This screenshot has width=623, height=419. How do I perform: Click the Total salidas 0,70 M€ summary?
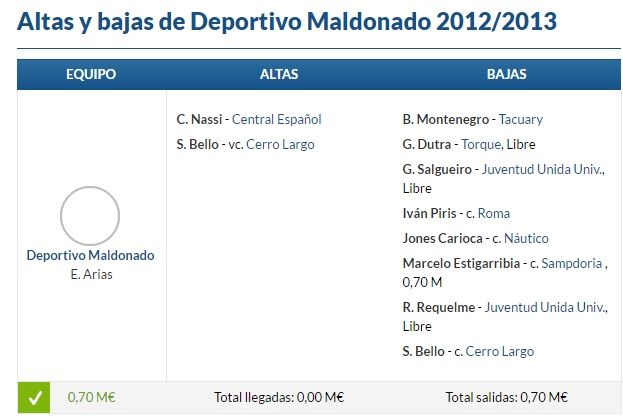[x=507, y=398]
